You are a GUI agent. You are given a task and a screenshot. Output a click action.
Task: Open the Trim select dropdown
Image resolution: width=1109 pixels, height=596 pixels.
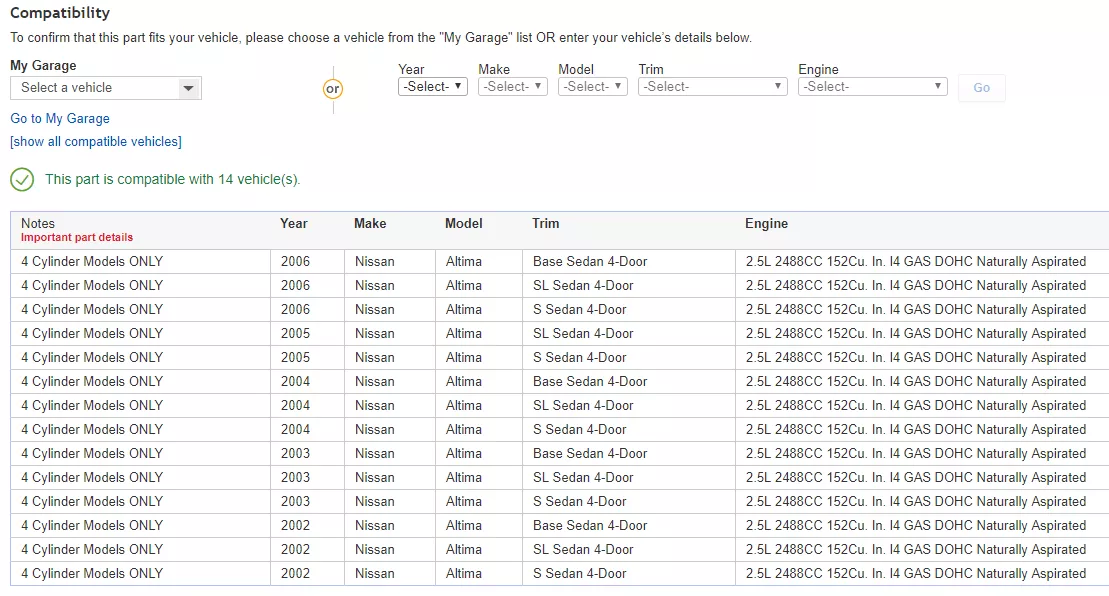(x=712, y=87)
